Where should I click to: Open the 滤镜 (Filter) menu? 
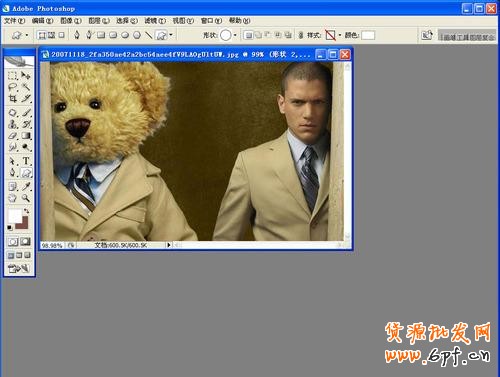(x=155, y=21)
